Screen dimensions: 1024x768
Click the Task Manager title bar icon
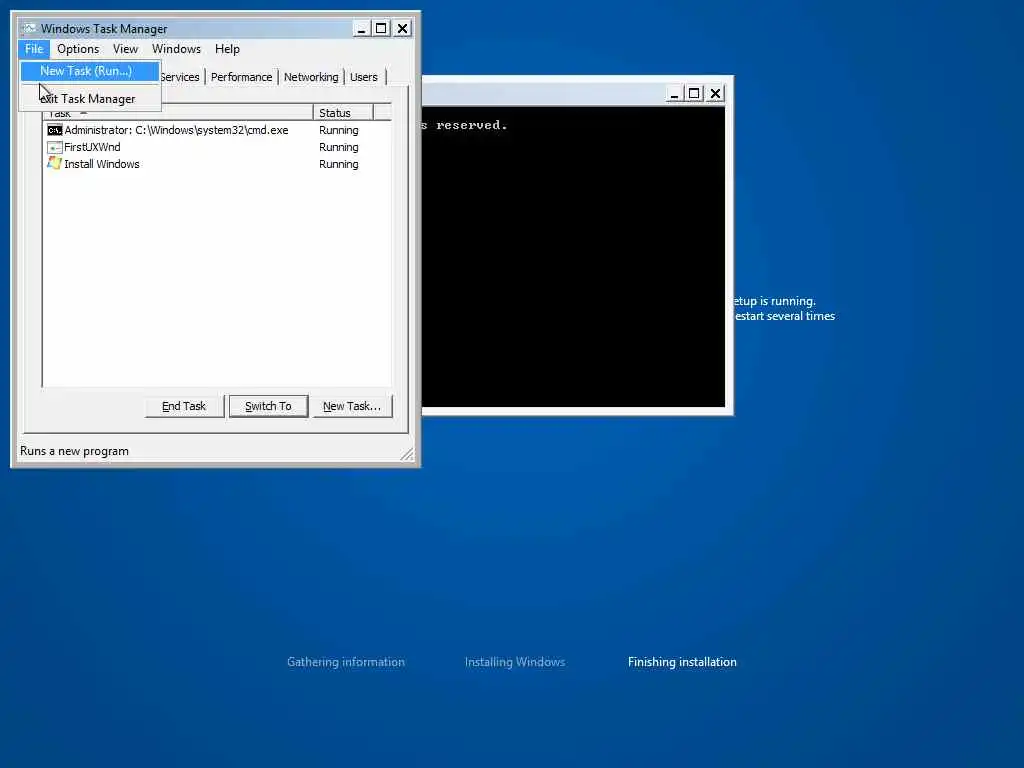pos(29,28)
